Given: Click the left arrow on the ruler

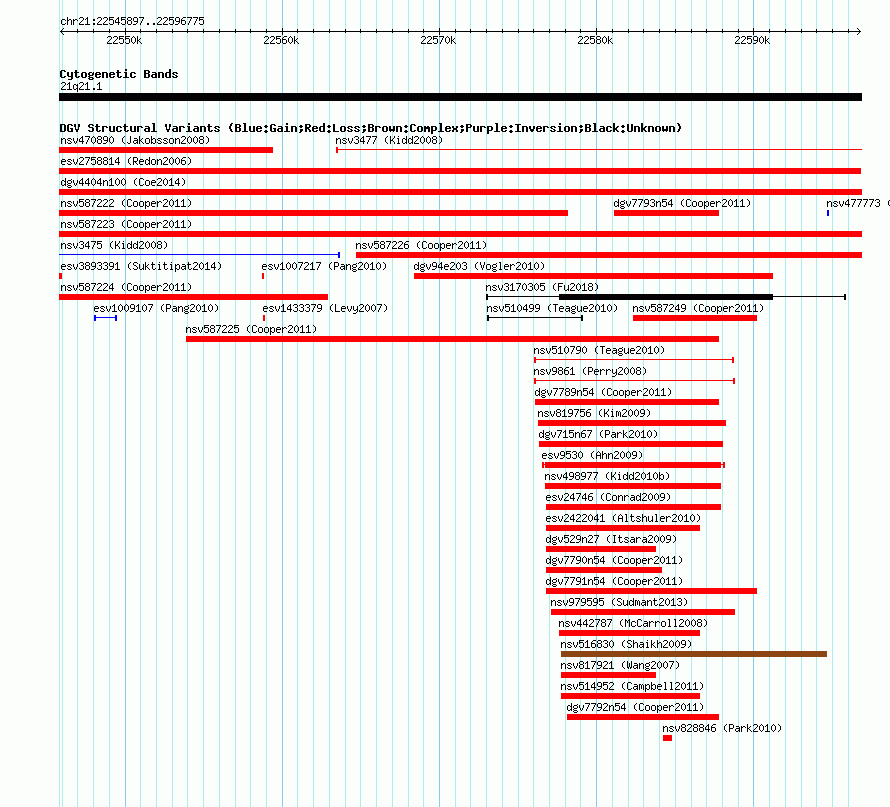Looking at the screenshot, I should tap(62, 32).
